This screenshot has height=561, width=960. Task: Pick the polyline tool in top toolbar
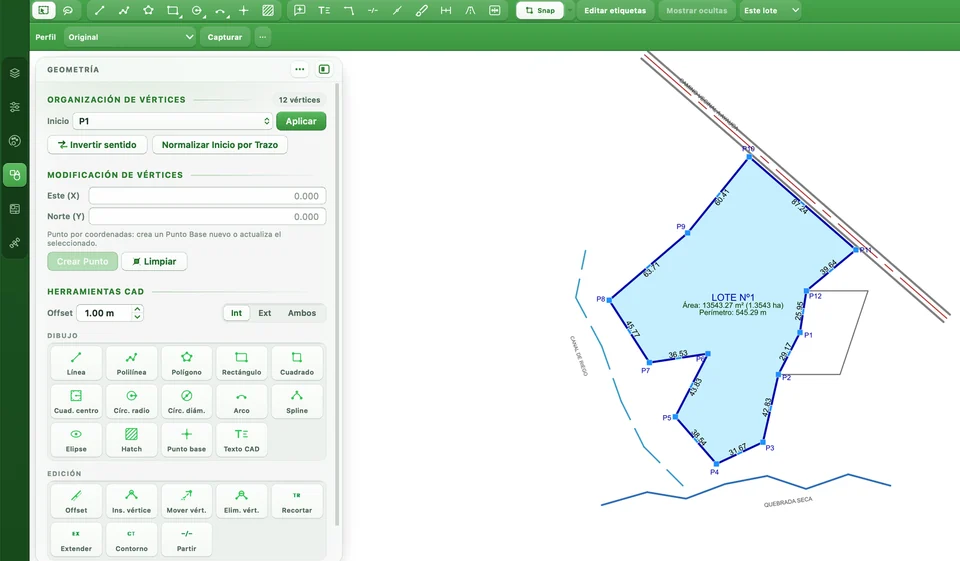pos(124,10)
